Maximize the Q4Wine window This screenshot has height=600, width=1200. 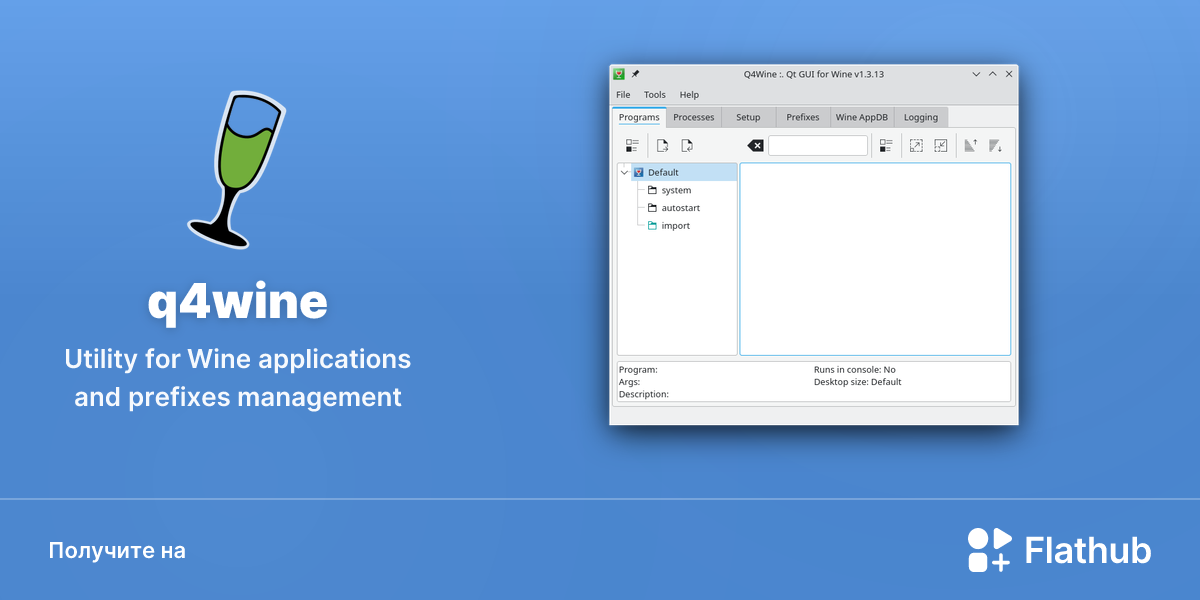point(993,74)
